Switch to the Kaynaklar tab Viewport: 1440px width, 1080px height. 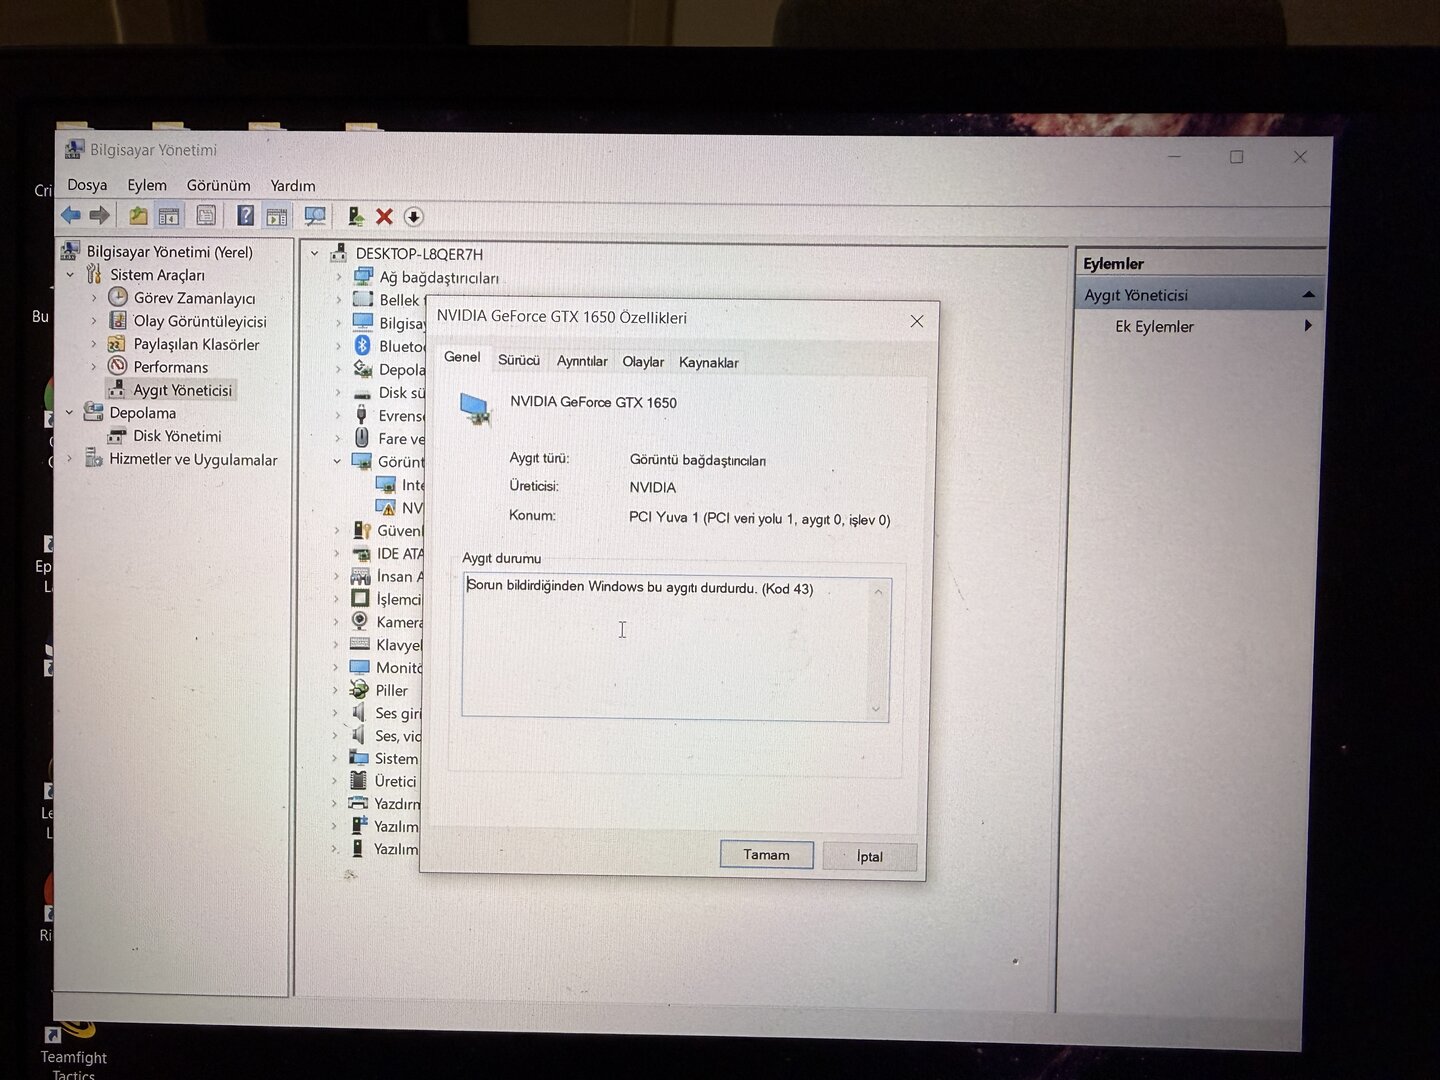pyautogui.click(x=709, y=363)
